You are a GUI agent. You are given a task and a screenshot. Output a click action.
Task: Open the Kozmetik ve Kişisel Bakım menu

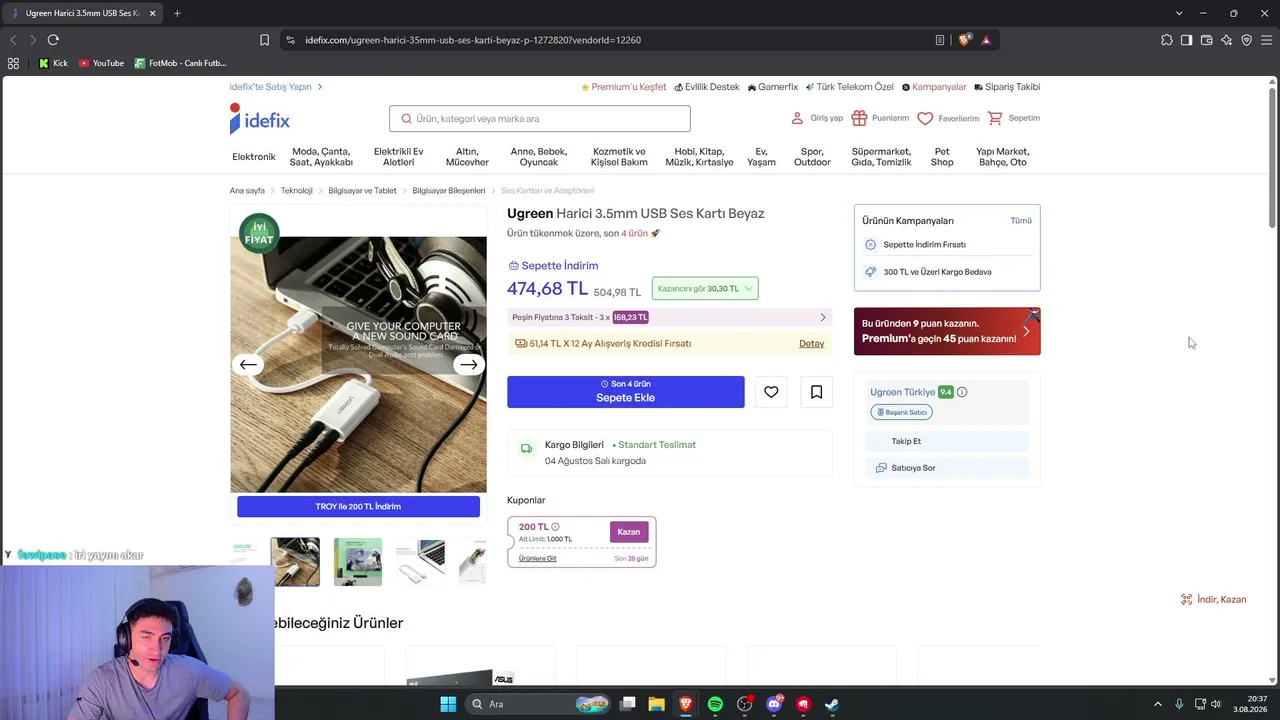click(x=619, y=157)
